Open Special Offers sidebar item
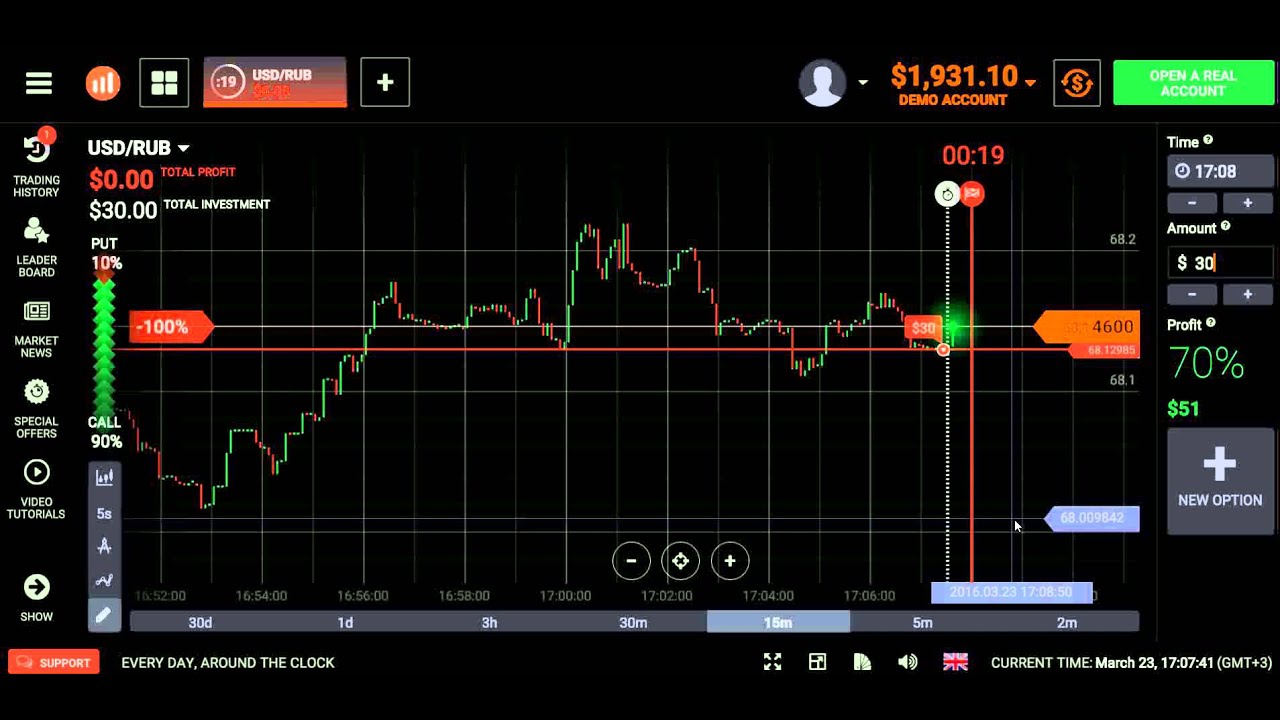1280x720 pixels. point(36,409)
